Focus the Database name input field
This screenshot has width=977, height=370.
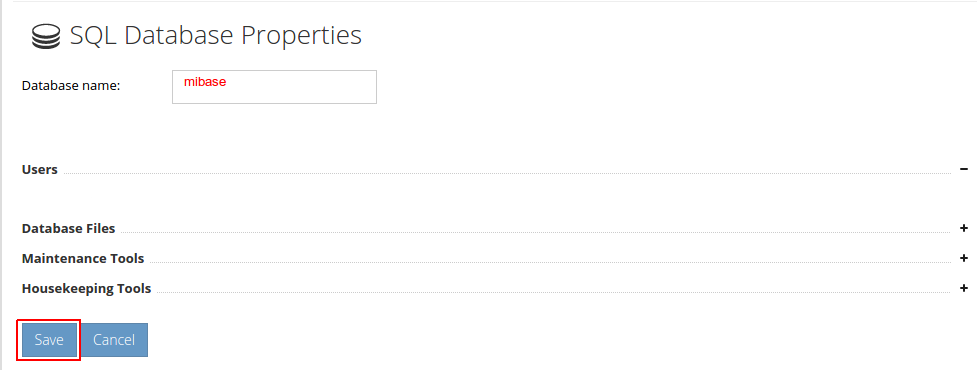point(274,87)
